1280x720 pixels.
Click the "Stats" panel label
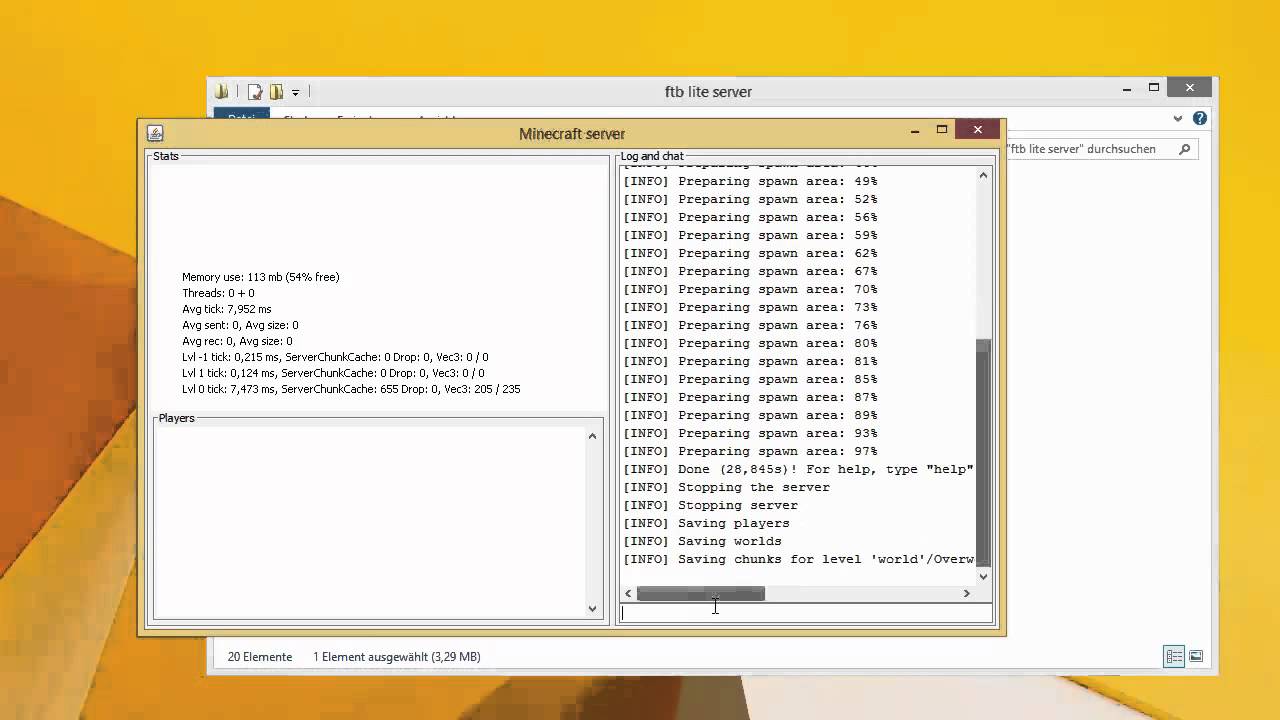166,156
